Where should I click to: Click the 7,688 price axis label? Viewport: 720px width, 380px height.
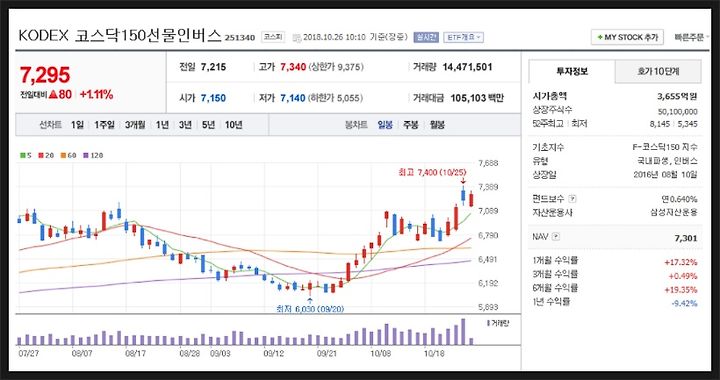pyautogui.click(x=488, y=163)
